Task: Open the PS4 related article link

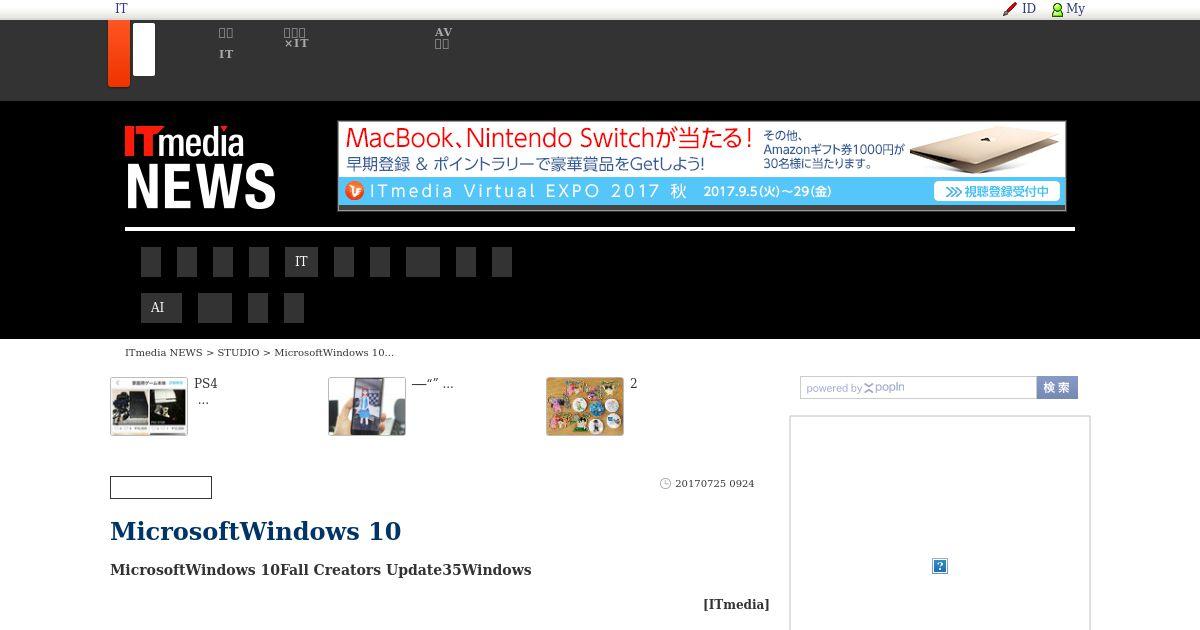Action: 205,391
